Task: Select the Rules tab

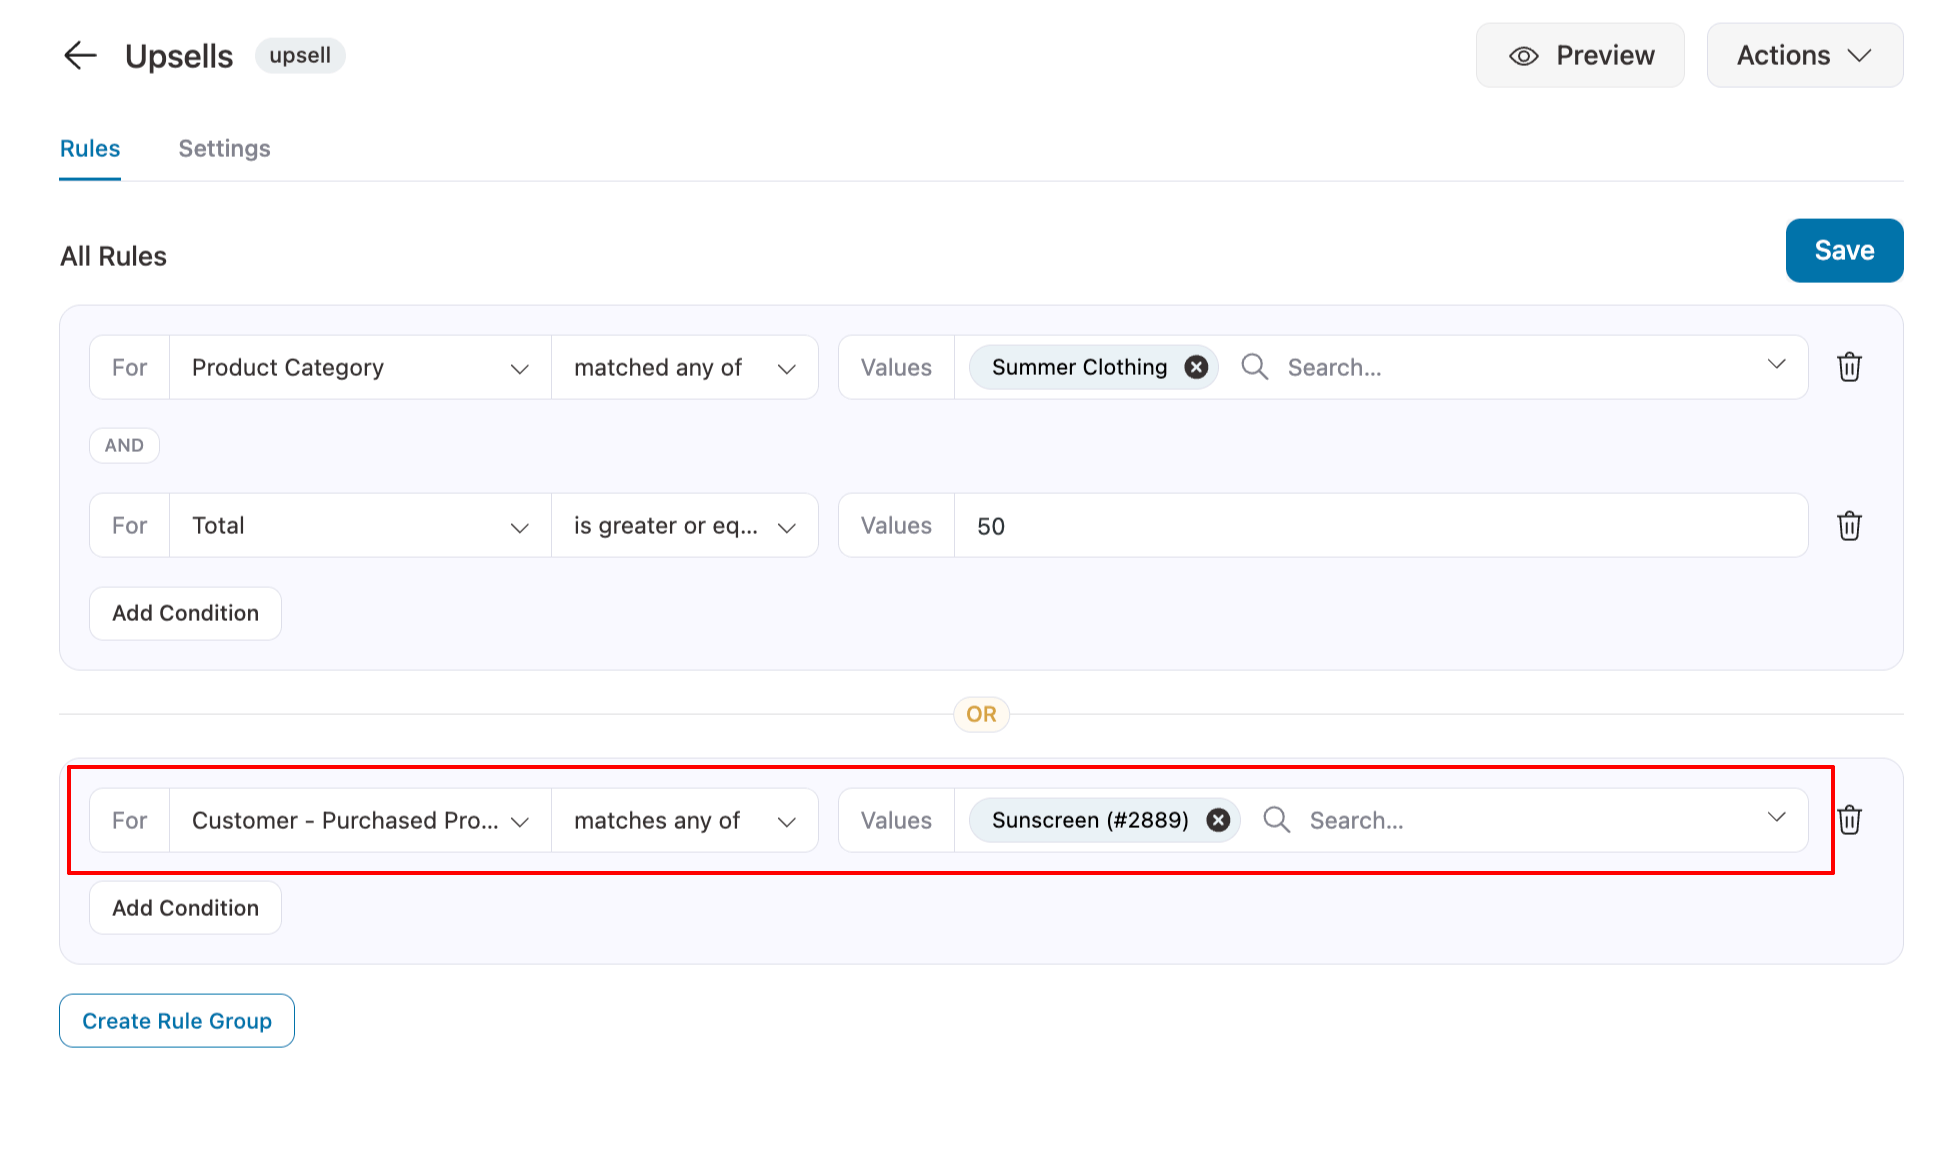Action: (90, 149)
